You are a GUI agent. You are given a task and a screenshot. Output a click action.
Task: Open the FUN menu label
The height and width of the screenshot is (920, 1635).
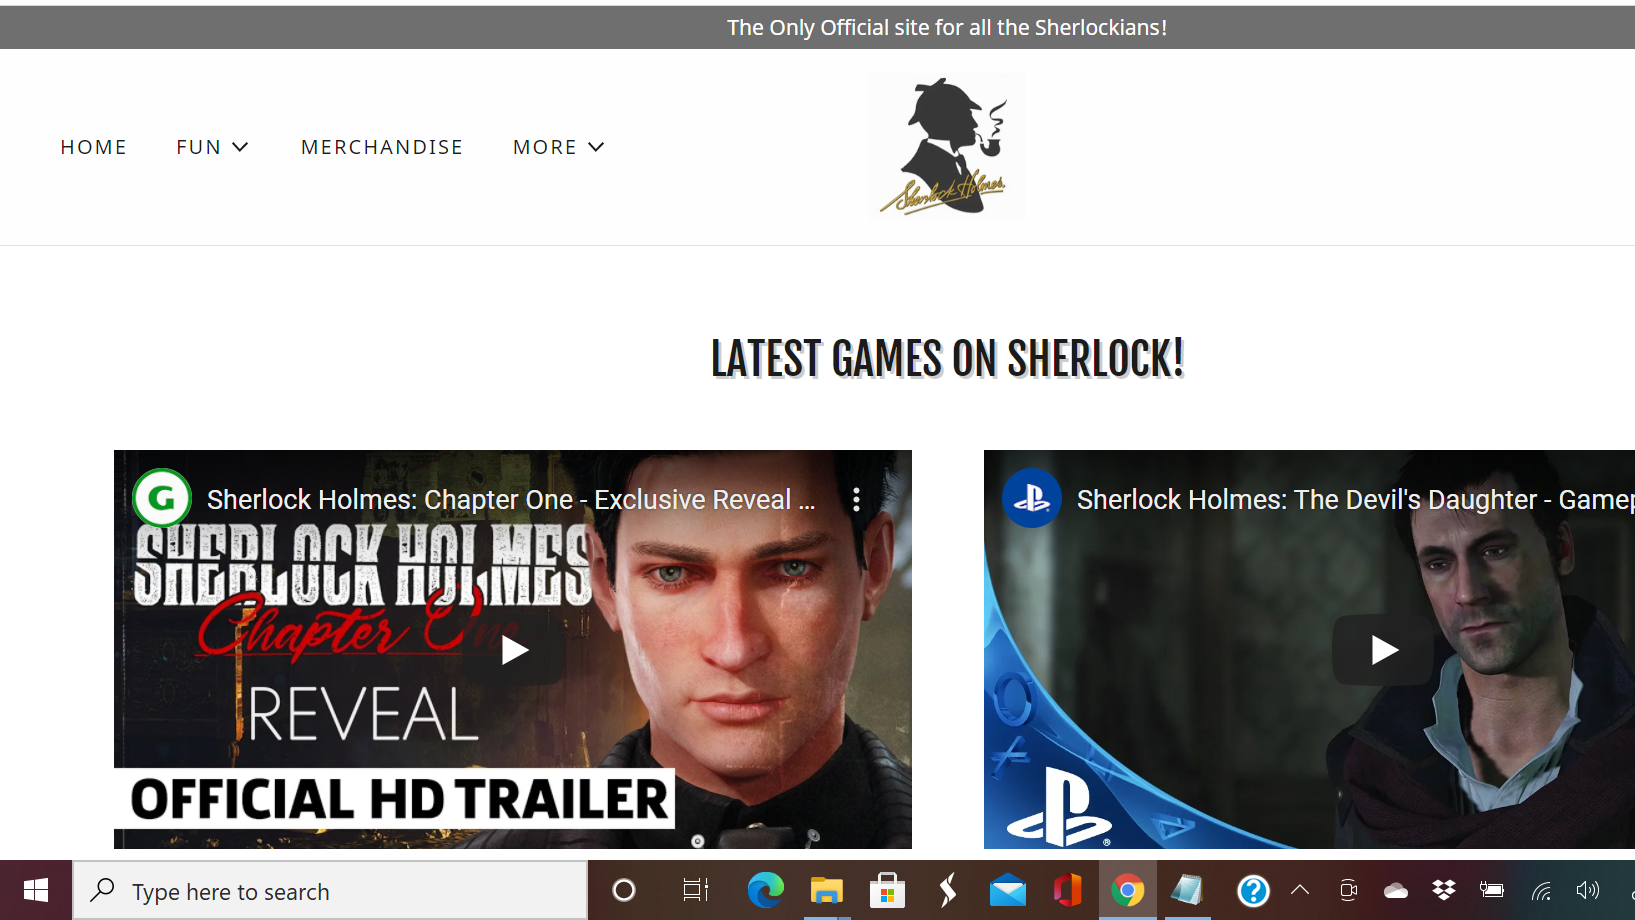coord(199,147)
